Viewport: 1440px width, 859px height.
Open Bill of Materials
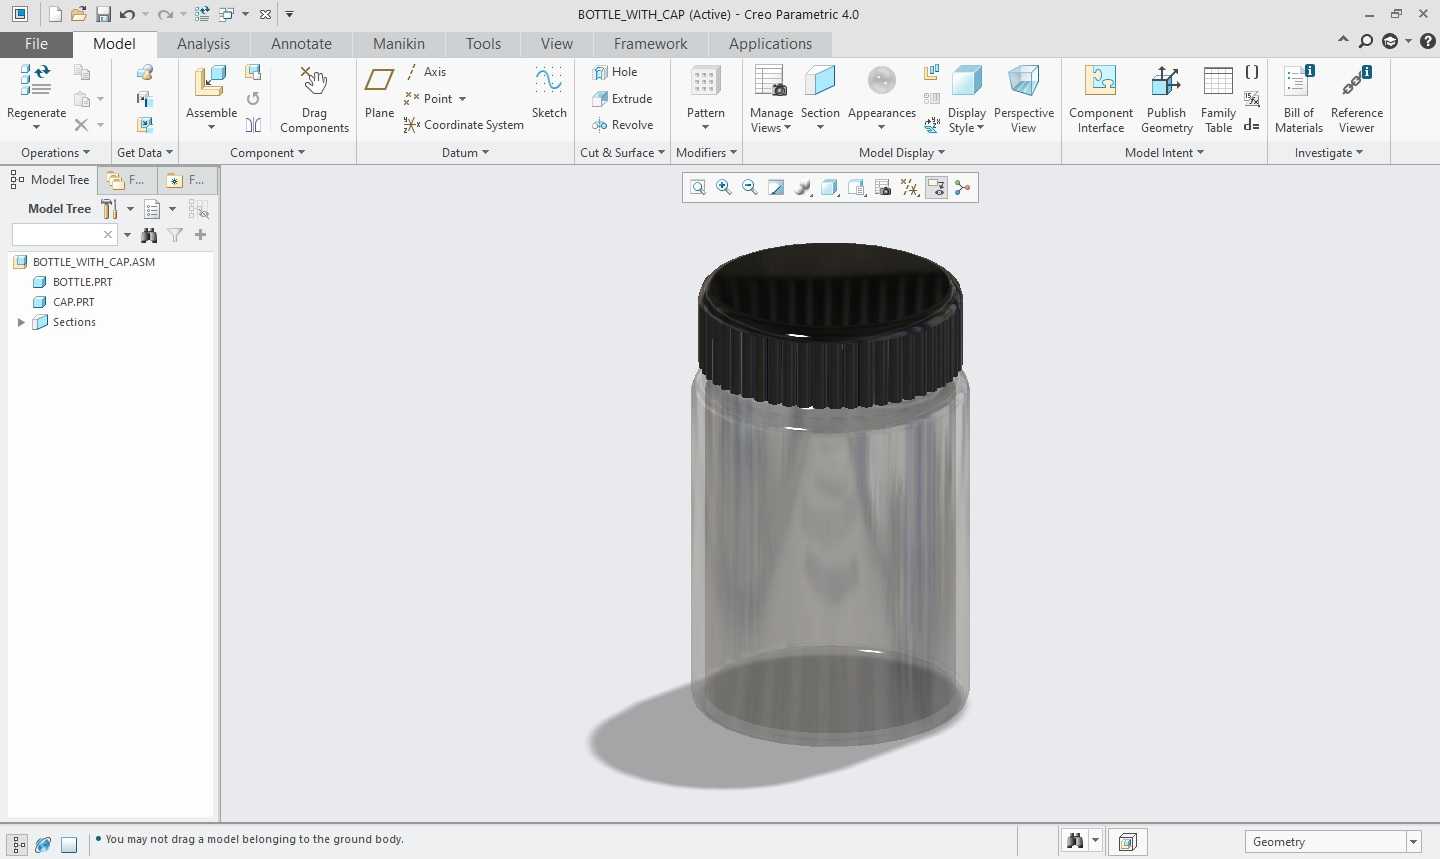[x=1299, y=99]
